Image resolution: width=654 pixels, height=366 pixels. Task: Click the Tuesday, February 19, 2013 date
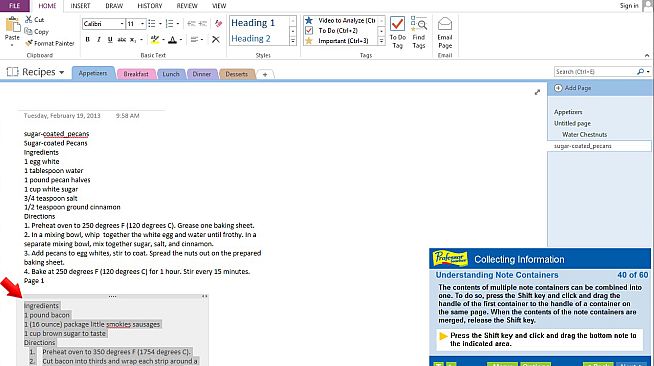pyautogui.click(x=62, y=115)
